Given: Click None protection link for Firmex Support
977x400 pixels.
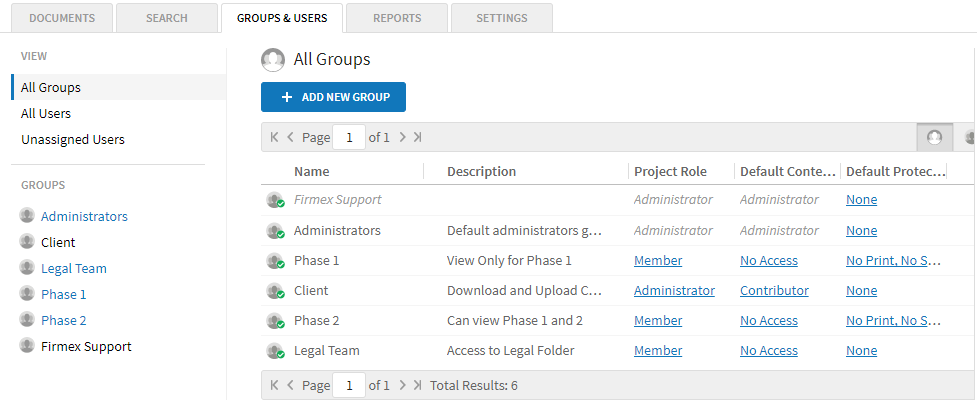Looking at the screenshot, I should point(861,199).
